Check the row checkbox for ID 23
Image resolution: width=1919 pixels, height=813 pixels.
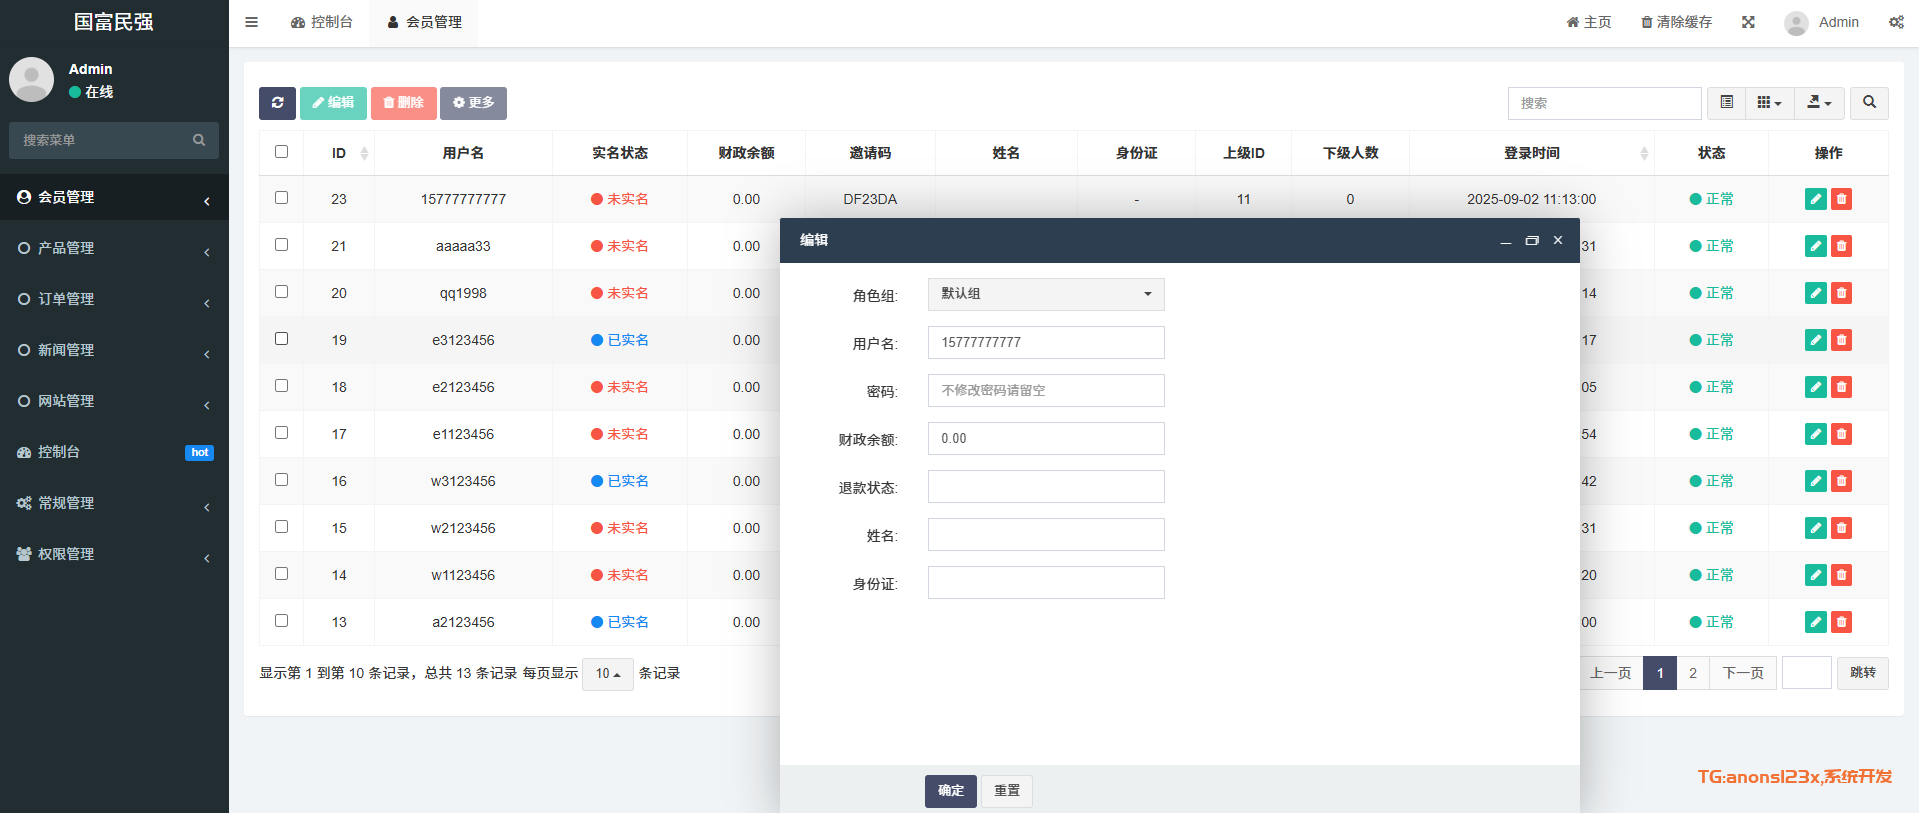[281, 198]
